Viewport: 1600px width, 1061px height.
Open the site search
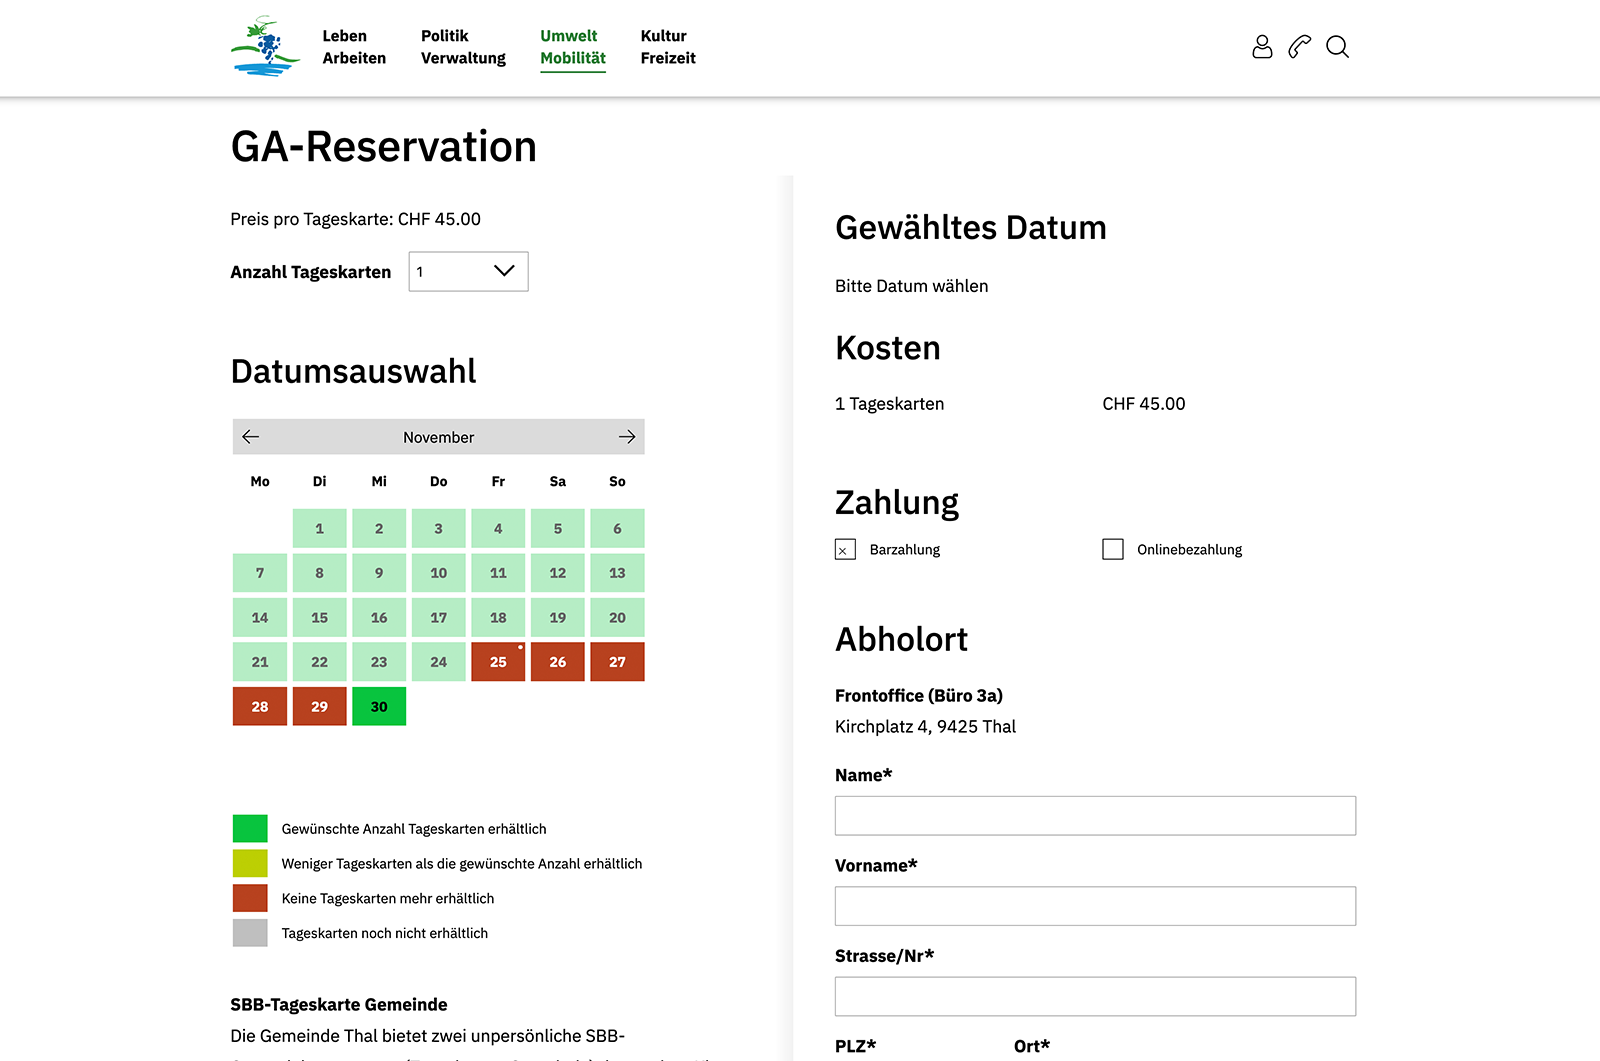(1337, 47)
